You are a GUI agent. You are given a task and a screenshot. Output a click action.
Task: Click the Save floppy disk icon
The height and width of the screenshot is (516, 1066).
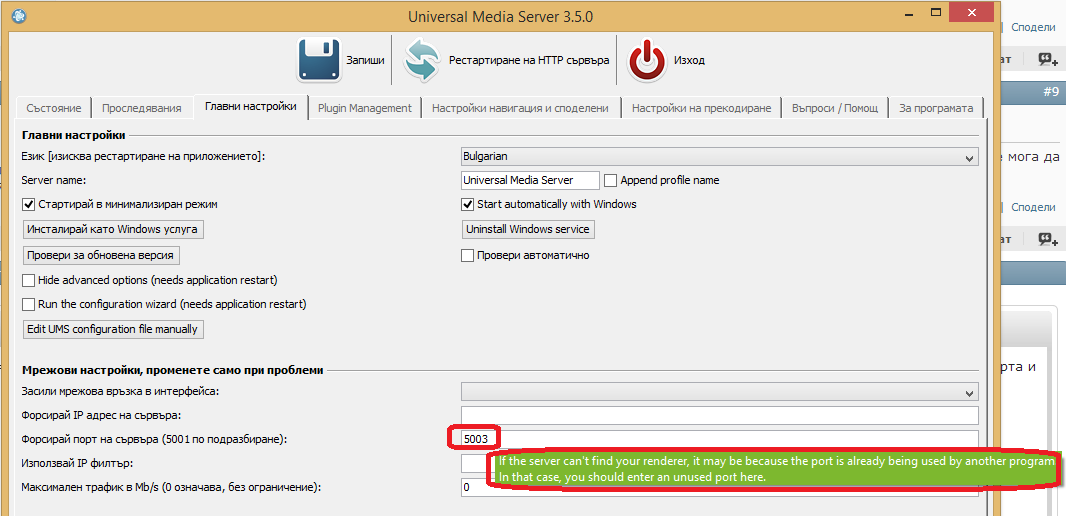(x=318, y=60)
